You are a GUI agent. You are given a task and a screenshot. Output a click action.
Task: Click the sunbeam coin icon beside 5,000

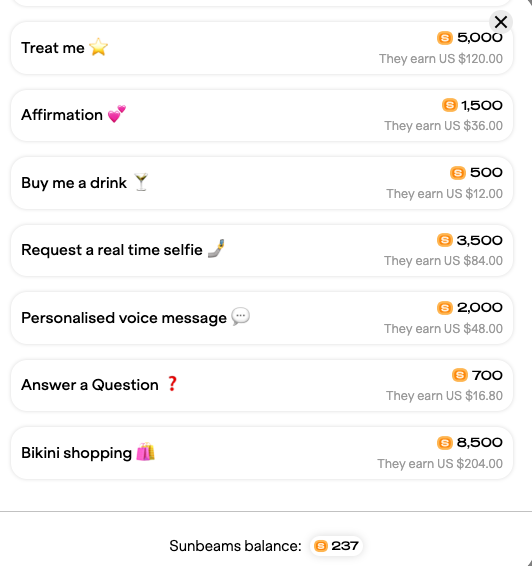[x=445, y=38]
